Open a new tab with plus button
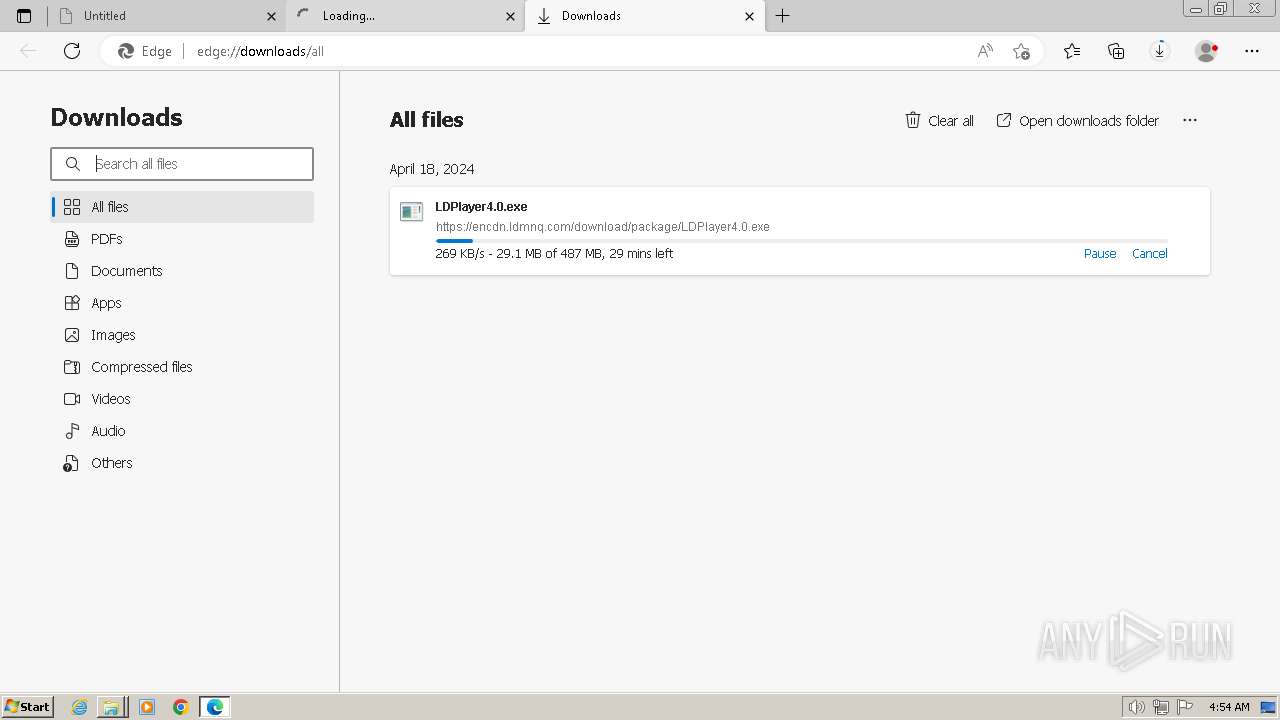Viewport: 1280px width, 720px height. coord(783,16)
